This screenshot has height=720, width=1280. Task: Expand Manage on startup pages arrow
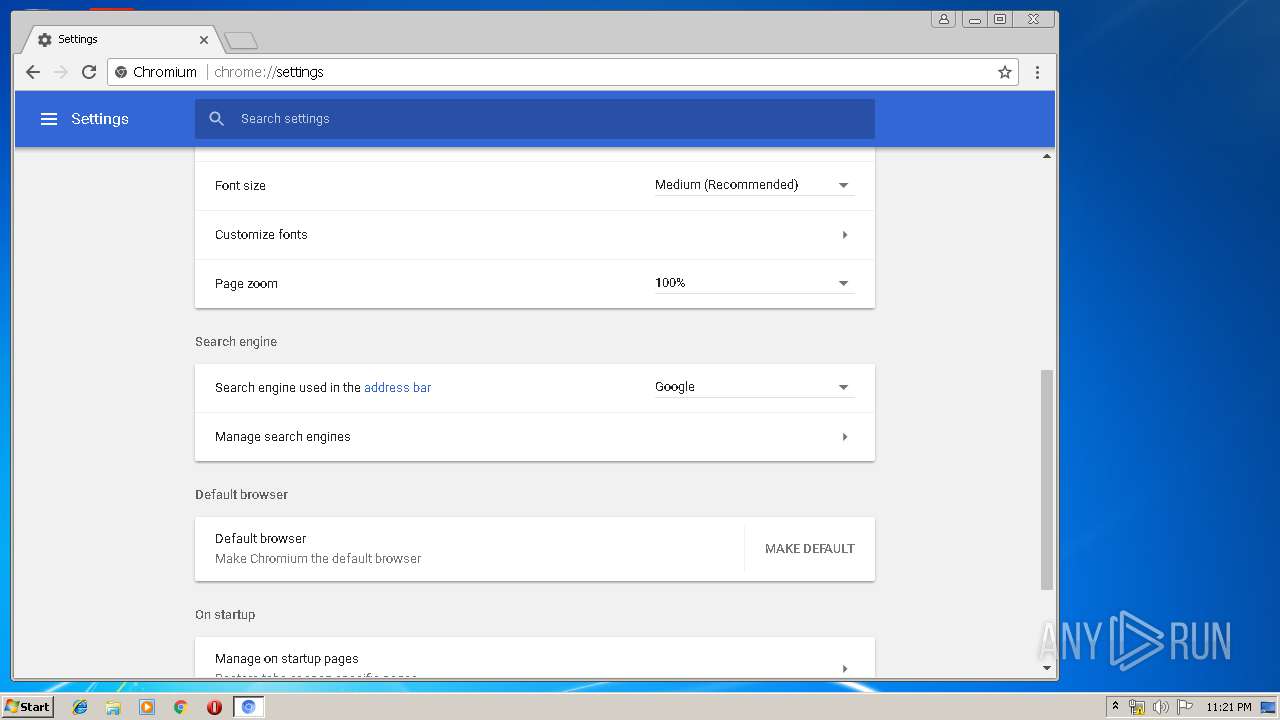point(845,668)
